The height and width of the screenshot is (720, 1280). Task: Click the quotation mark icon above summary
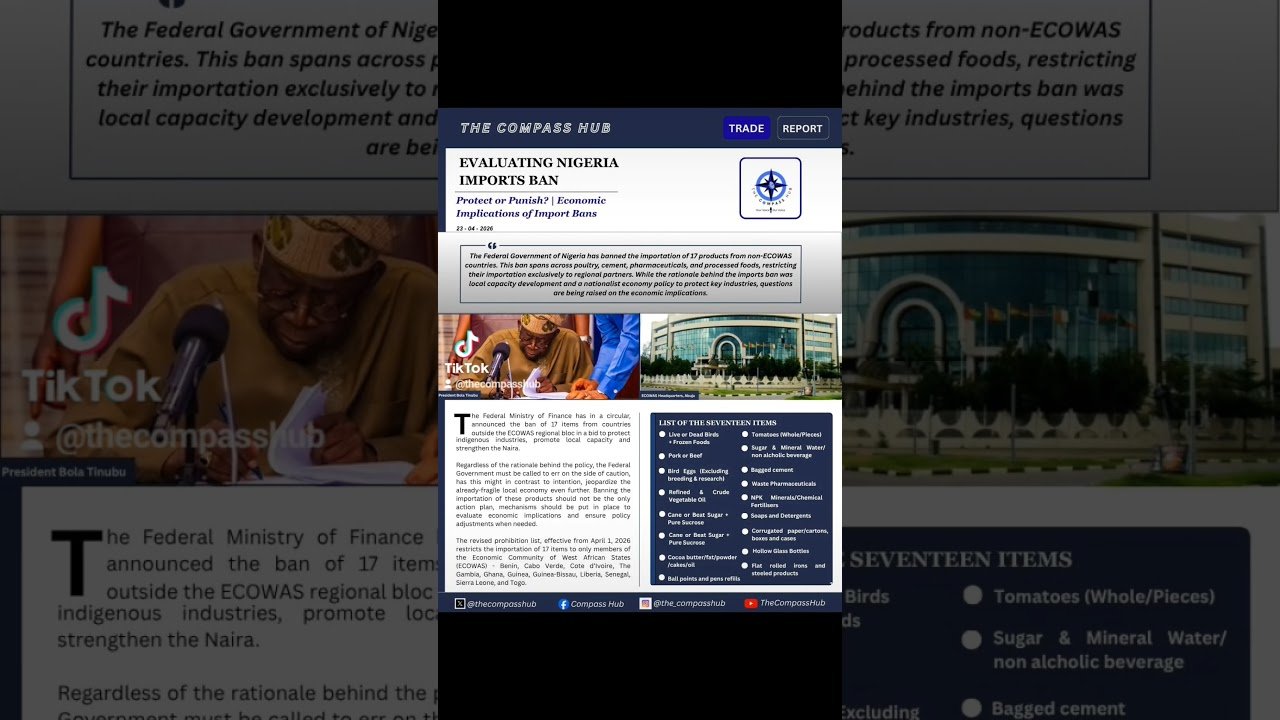pos(491,245)
